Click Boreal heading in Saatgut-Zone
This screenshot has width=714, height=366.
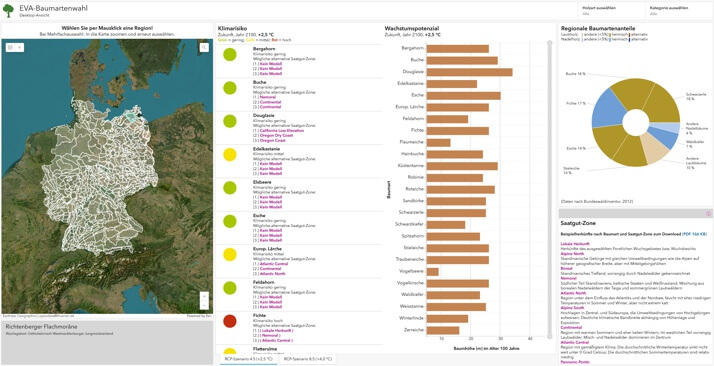click(565, 268)
